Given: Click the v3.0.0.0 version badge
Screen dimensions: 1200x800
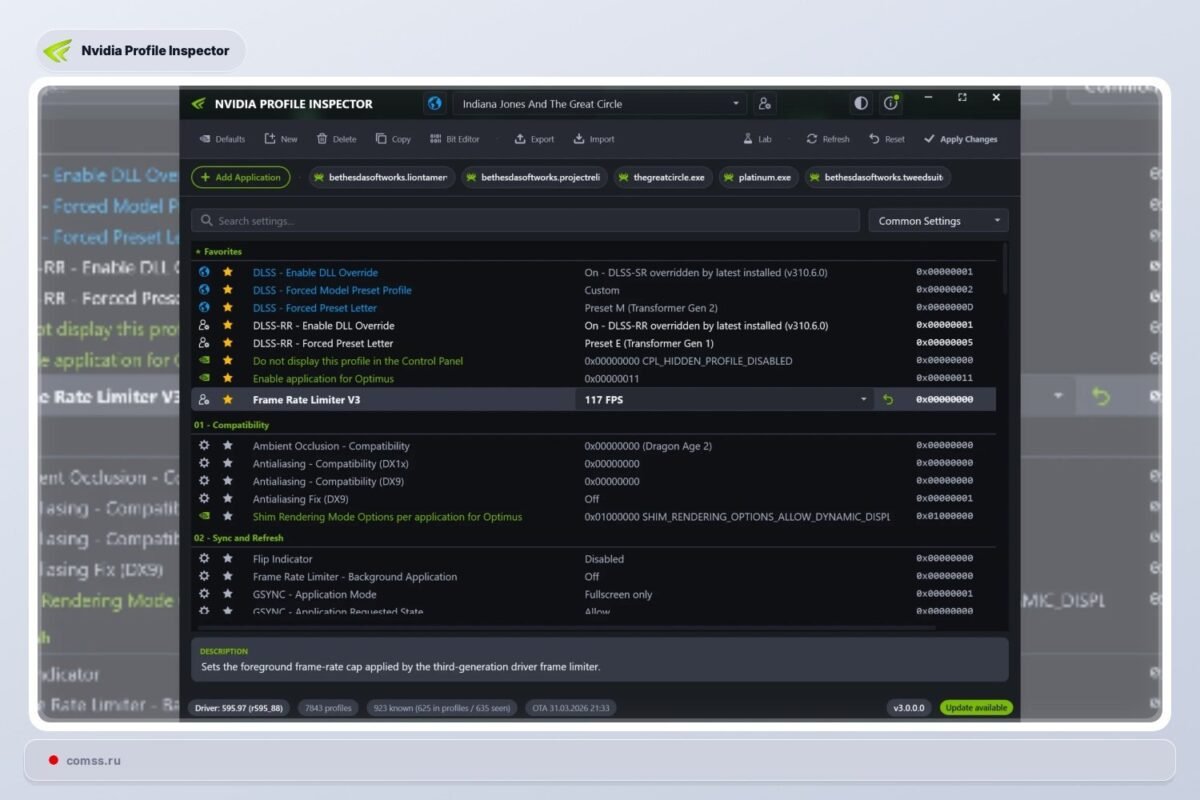Looking at the screenshot, I should pyautogui.click(x=908, y=708).
